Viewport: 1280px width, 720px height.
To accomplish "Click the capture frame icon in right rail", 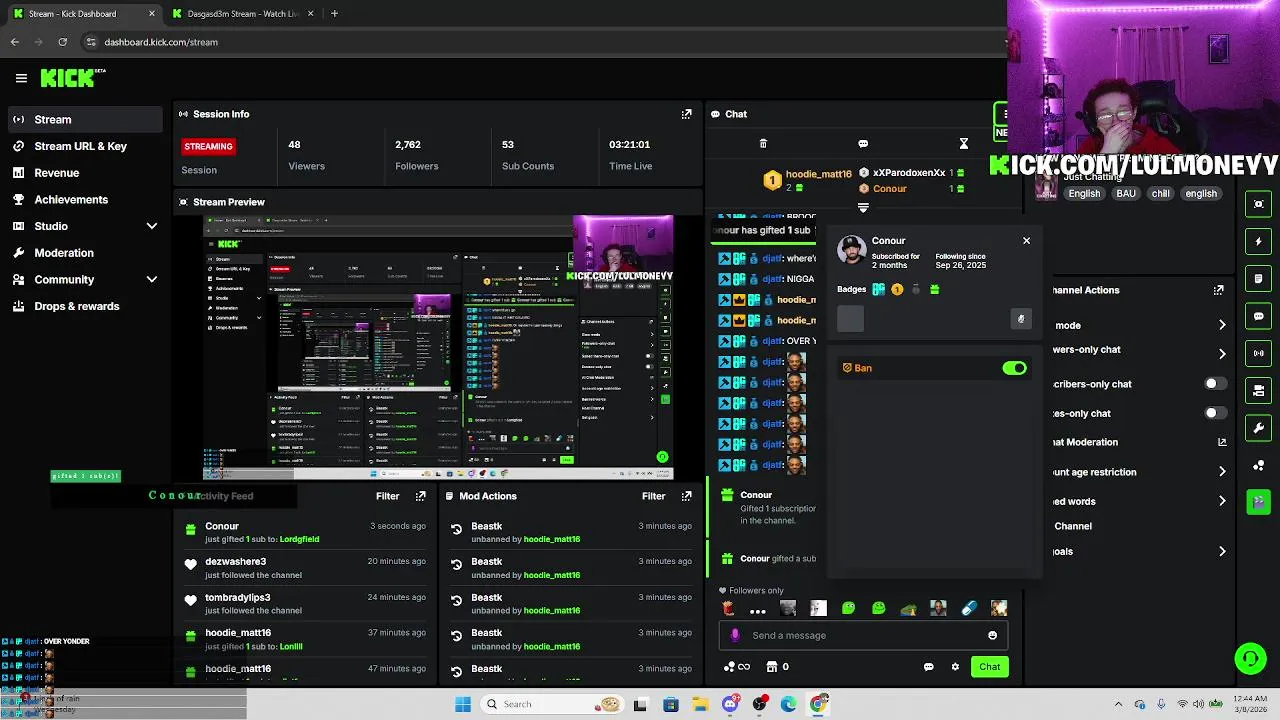I will [1259, 204].
